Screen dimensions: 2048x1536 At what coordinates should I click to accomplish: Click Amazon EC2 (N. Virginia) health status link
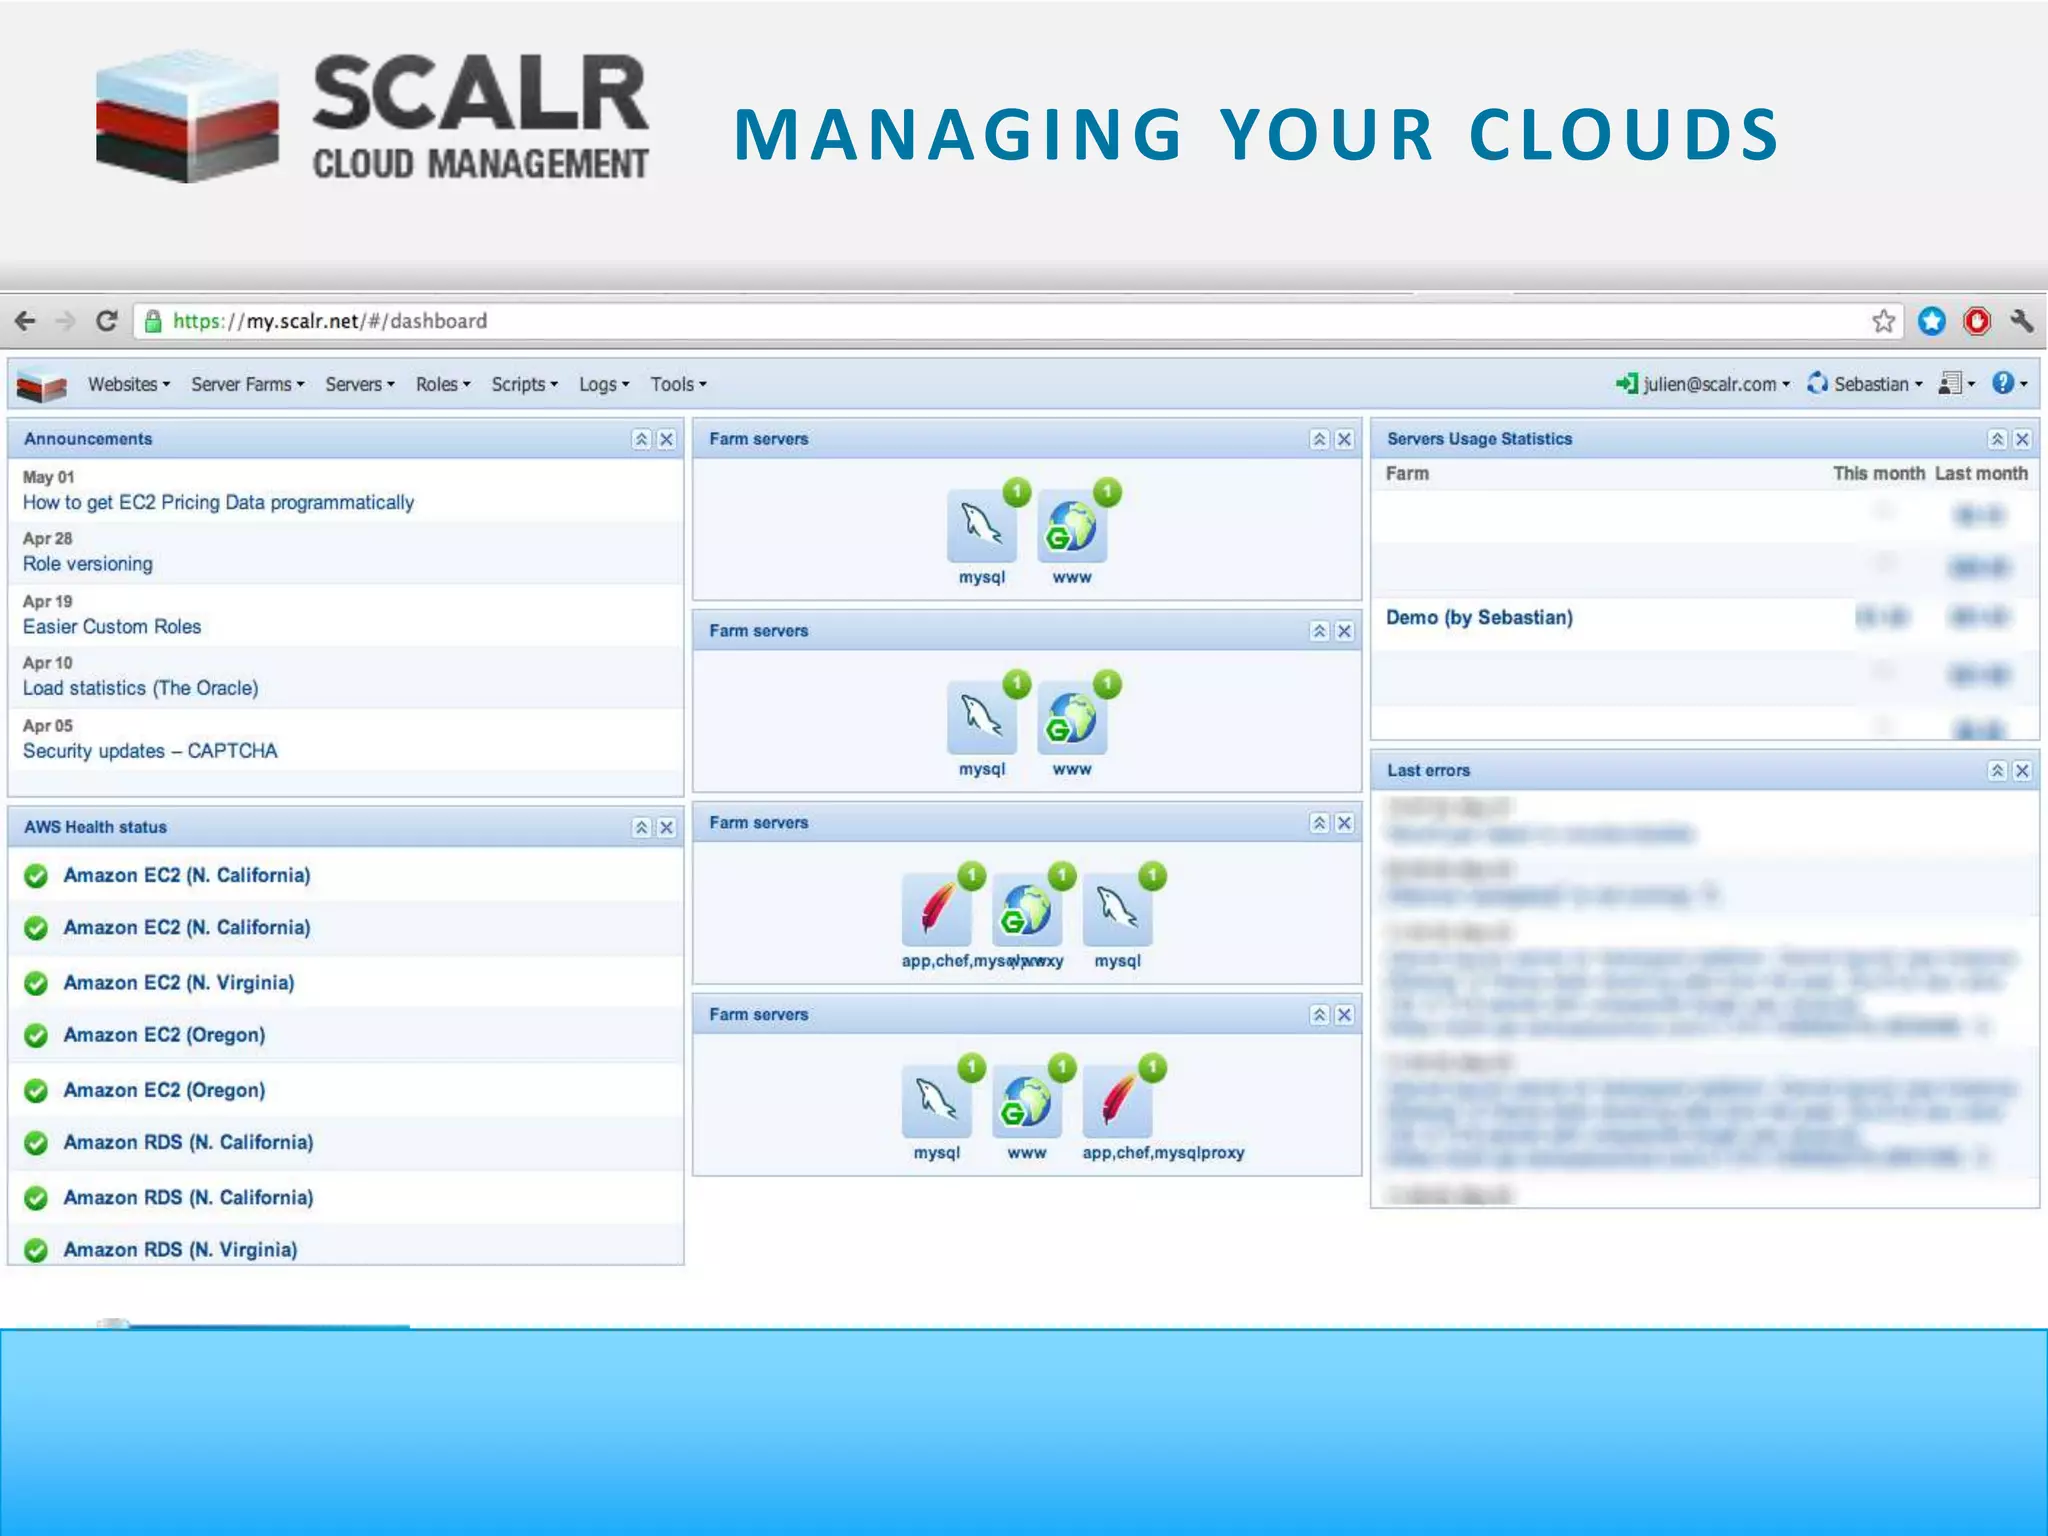tap(179, 983)
